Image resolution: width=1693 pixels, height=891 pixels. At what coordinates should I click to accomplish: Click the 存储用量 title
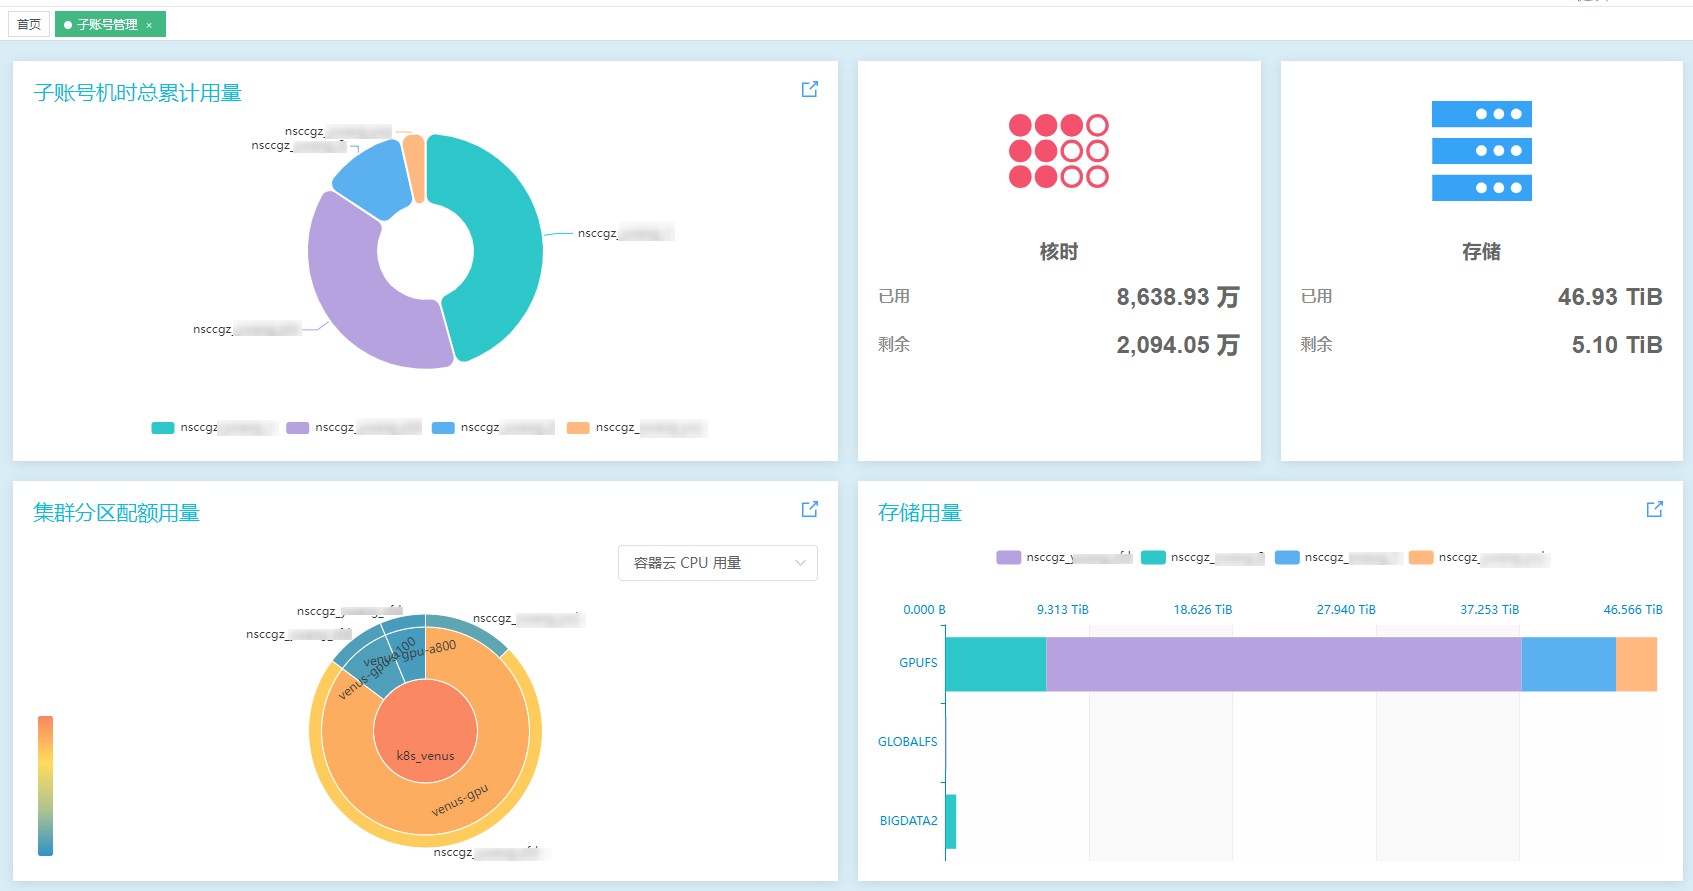click(x=919, y=513)
